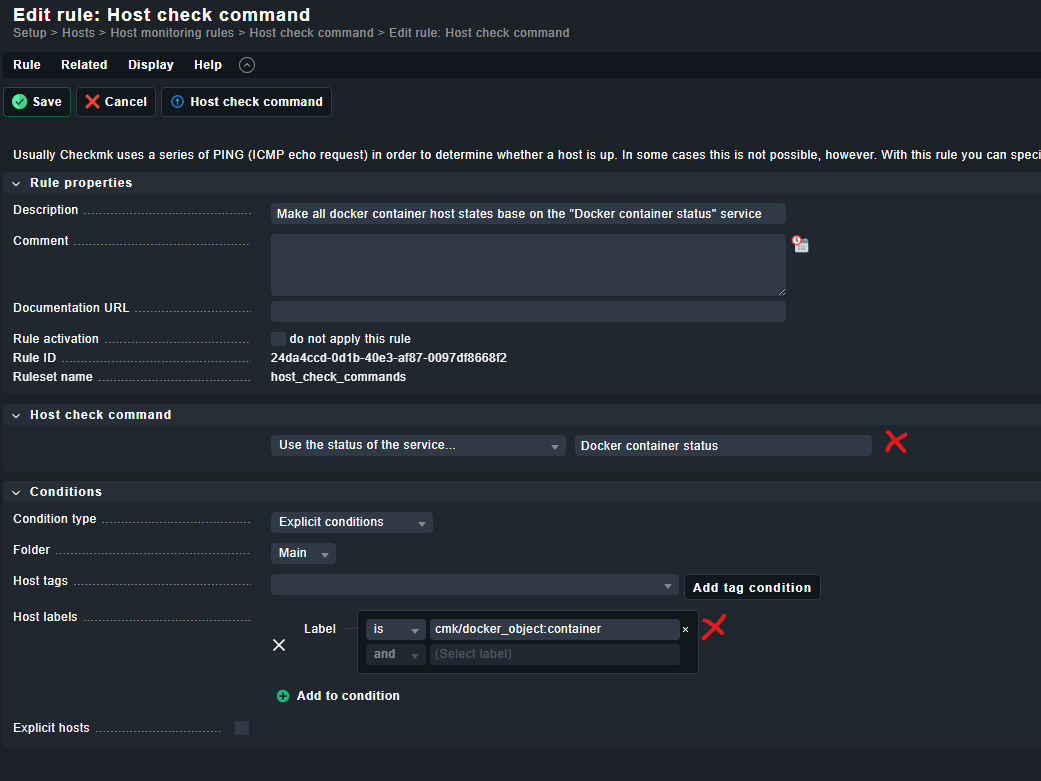
Task: Open the label operator 'is' dropdown
Action: (395, 629)
